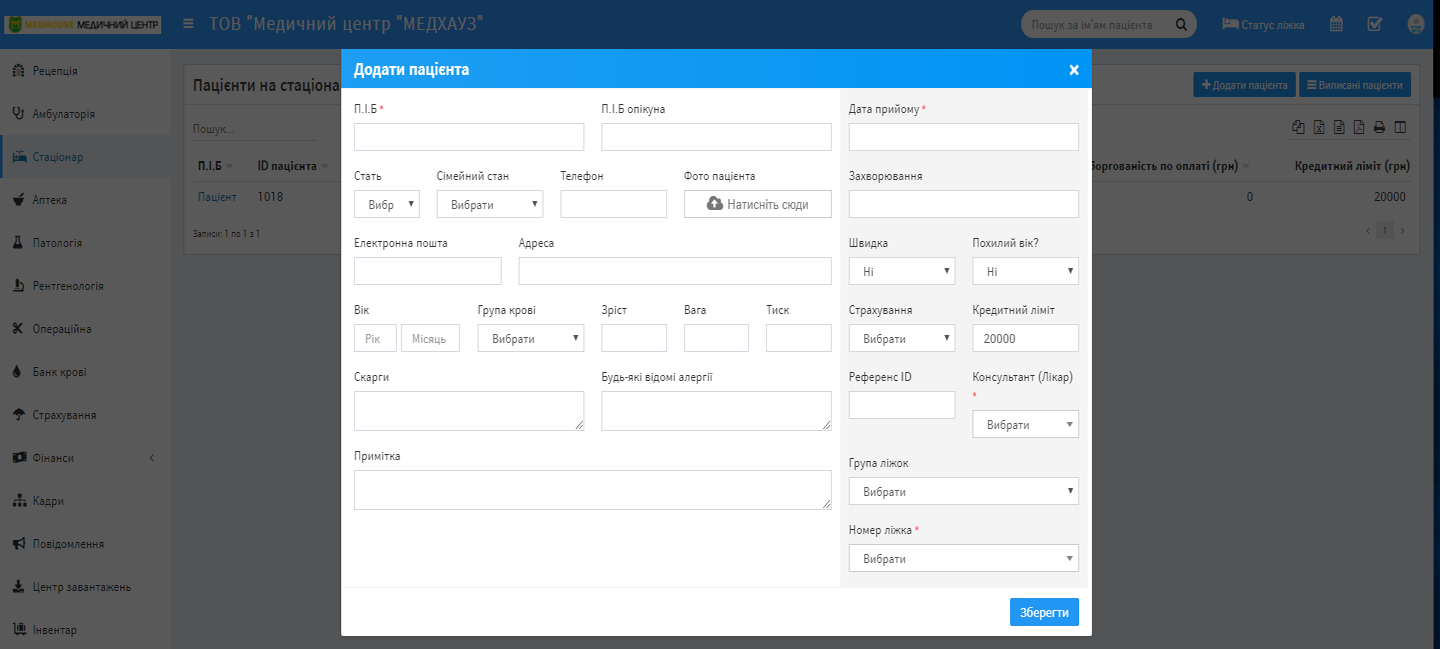Open the Патологія sidebar section
The width and height of the screenshot is (1440, 649).
click(x=85, y=243)
